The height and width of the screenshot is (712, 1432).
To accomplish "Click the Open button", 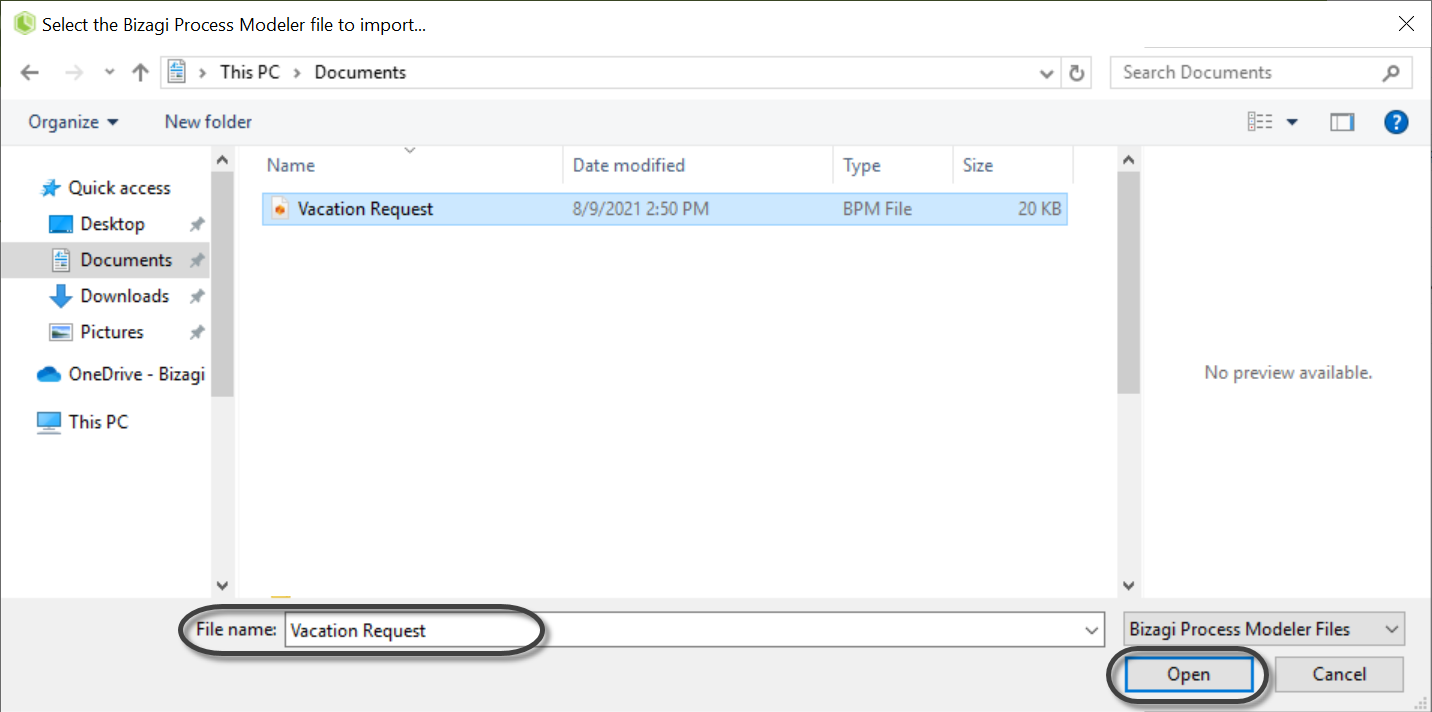I will coord(1188,675).
